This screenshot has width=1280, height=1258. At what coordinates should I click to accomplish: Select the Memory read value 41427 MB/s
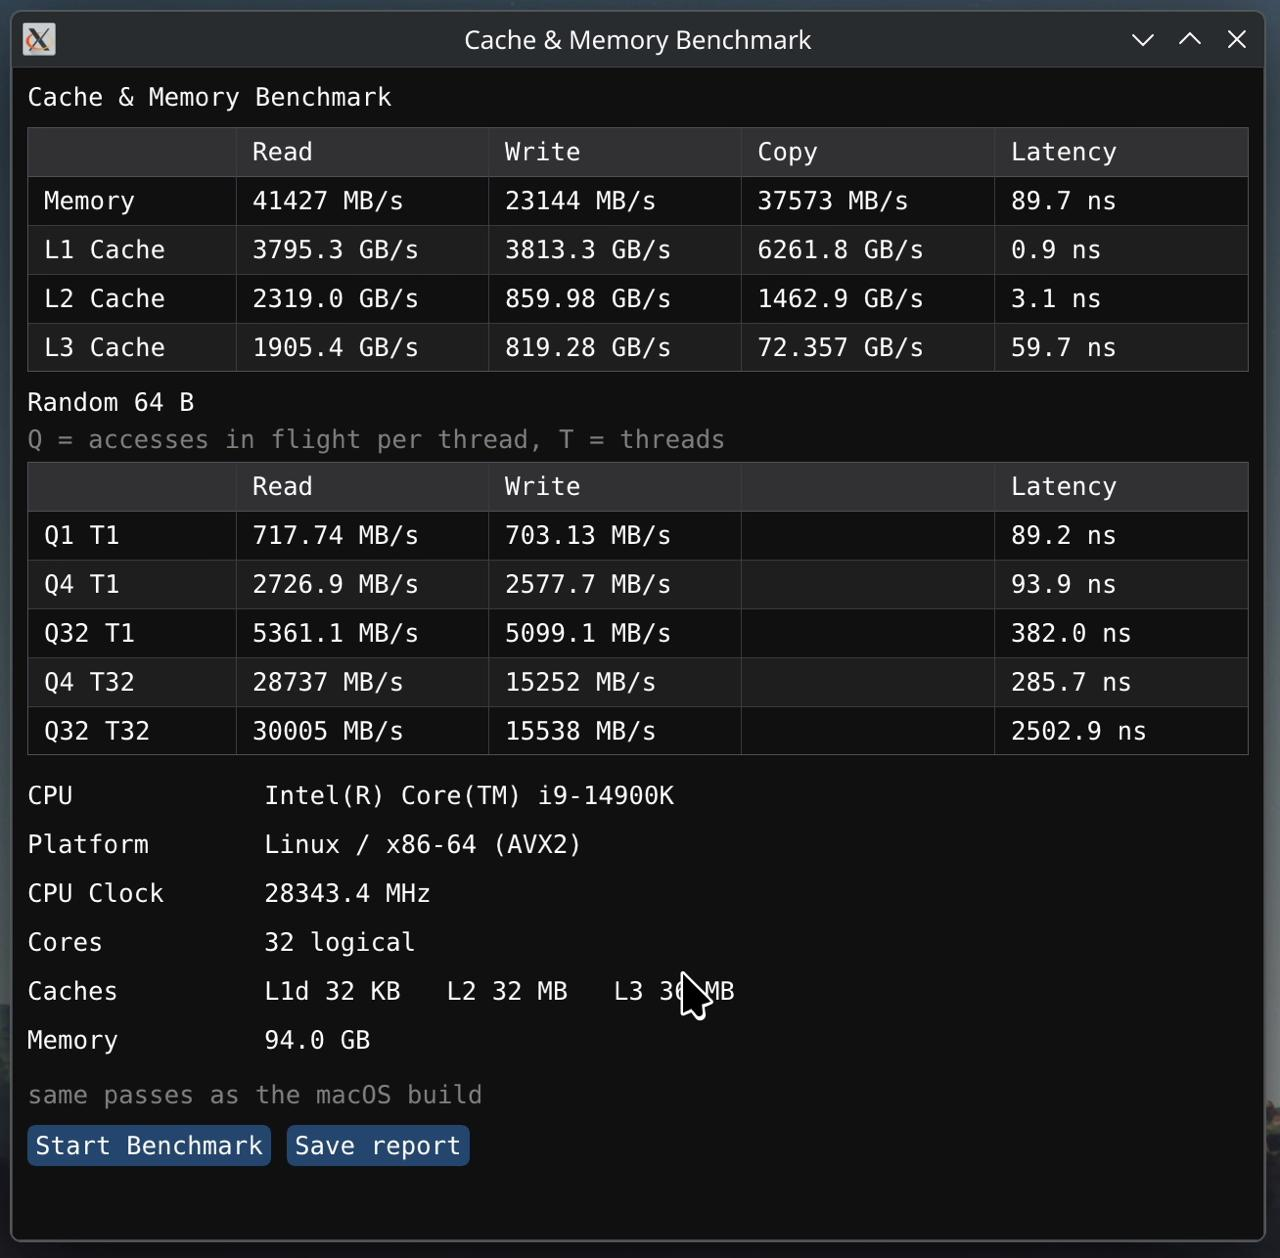(x=328, y=201)
